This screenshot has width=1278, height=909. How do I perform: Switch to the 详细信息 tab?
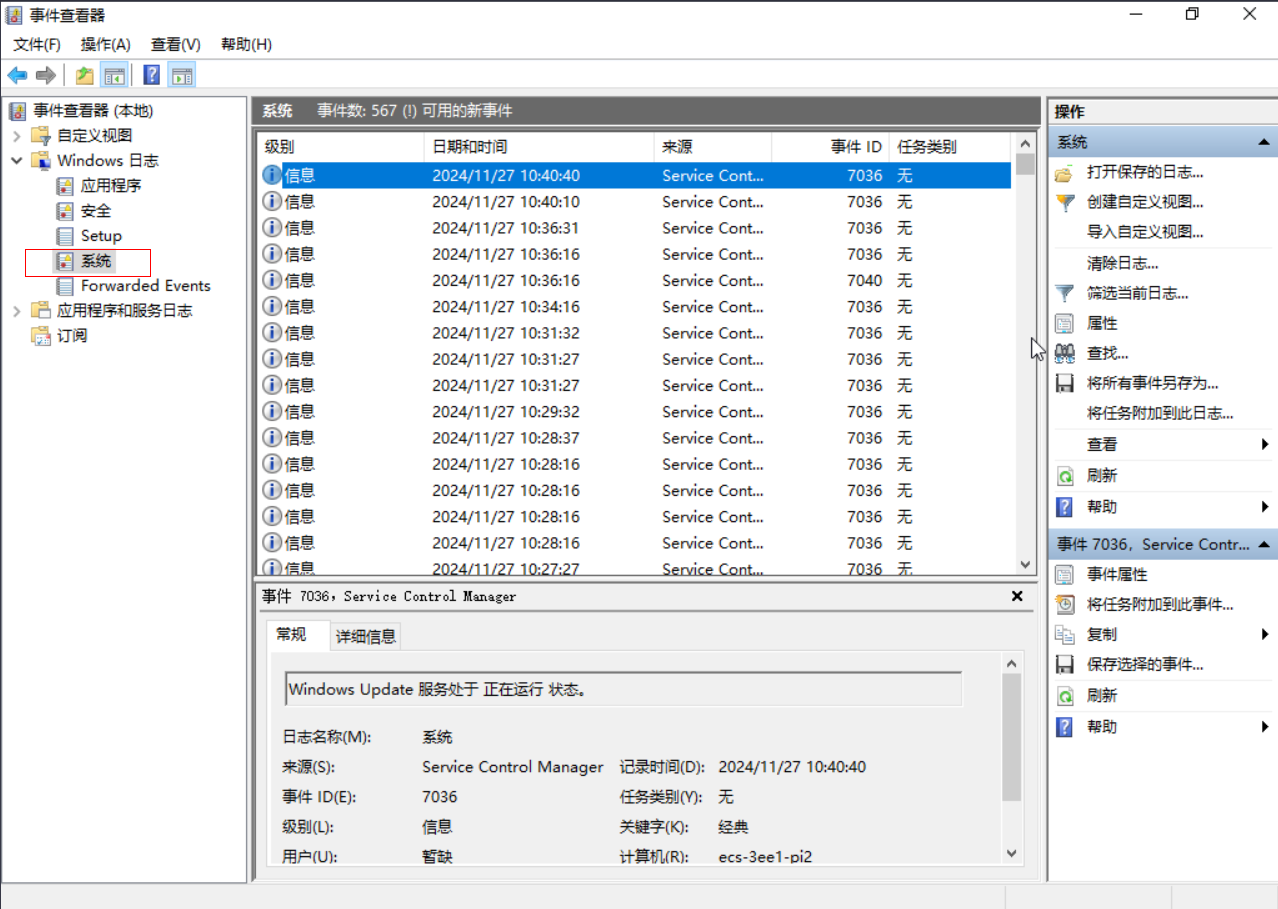coord(366,636)
